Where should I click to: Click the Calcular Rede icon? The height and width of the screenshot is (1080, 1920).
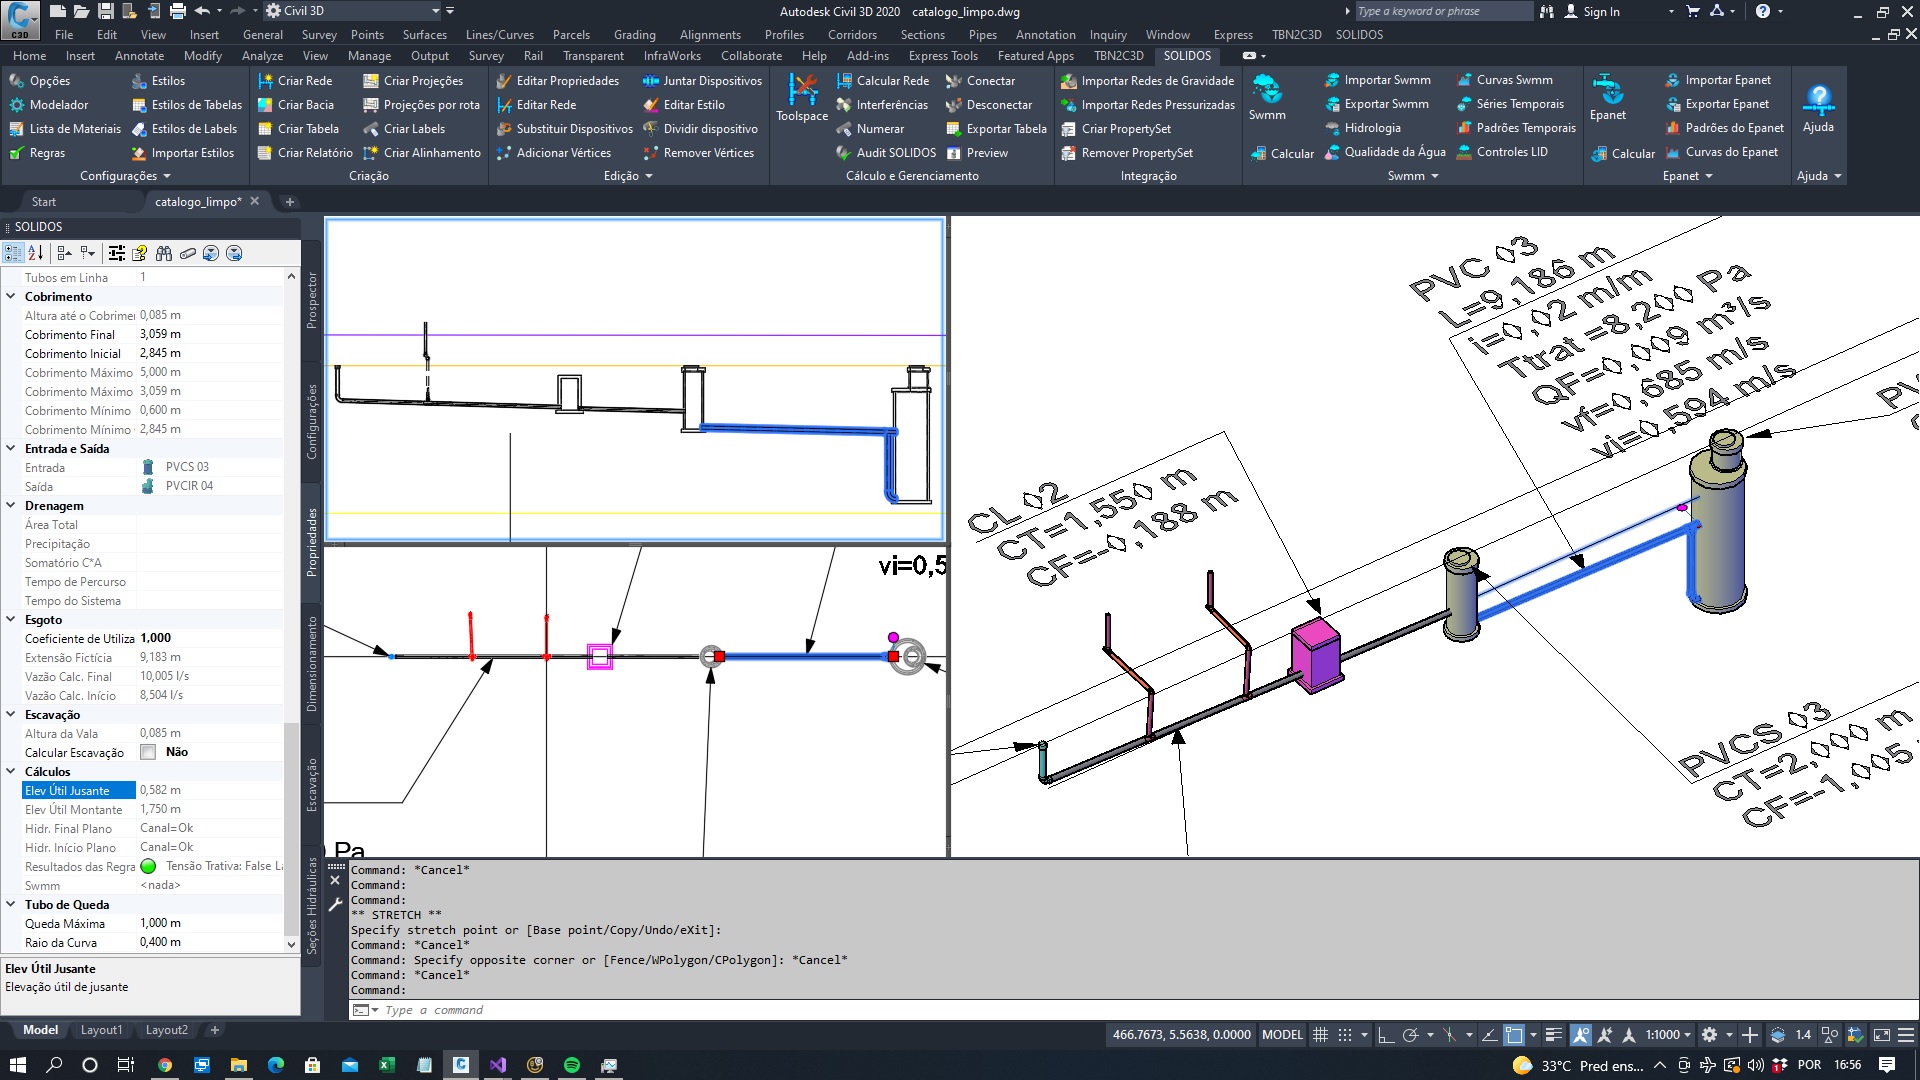[844, 81]
